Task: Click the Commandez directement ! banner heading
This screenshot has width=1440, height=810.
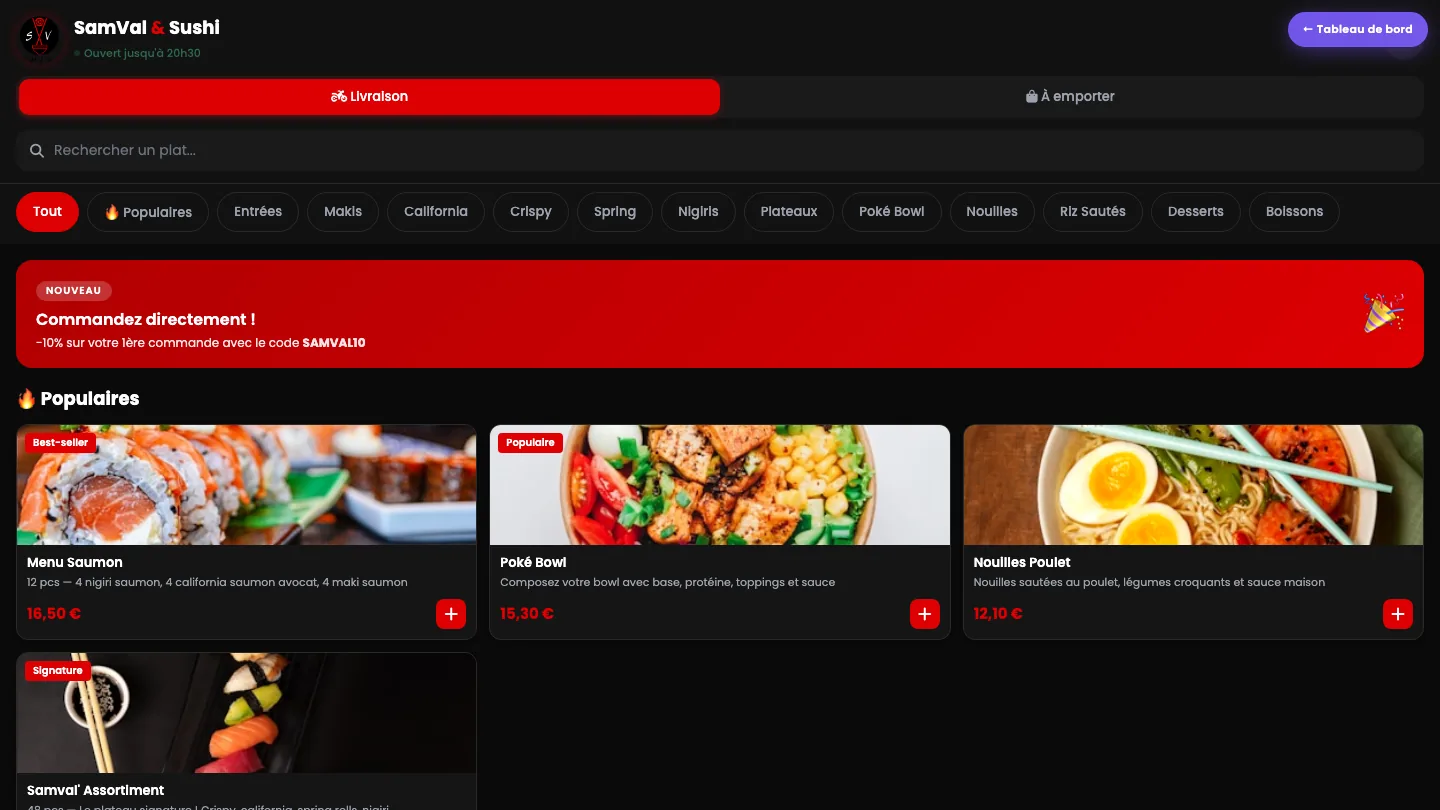Action: pos(146,320)
